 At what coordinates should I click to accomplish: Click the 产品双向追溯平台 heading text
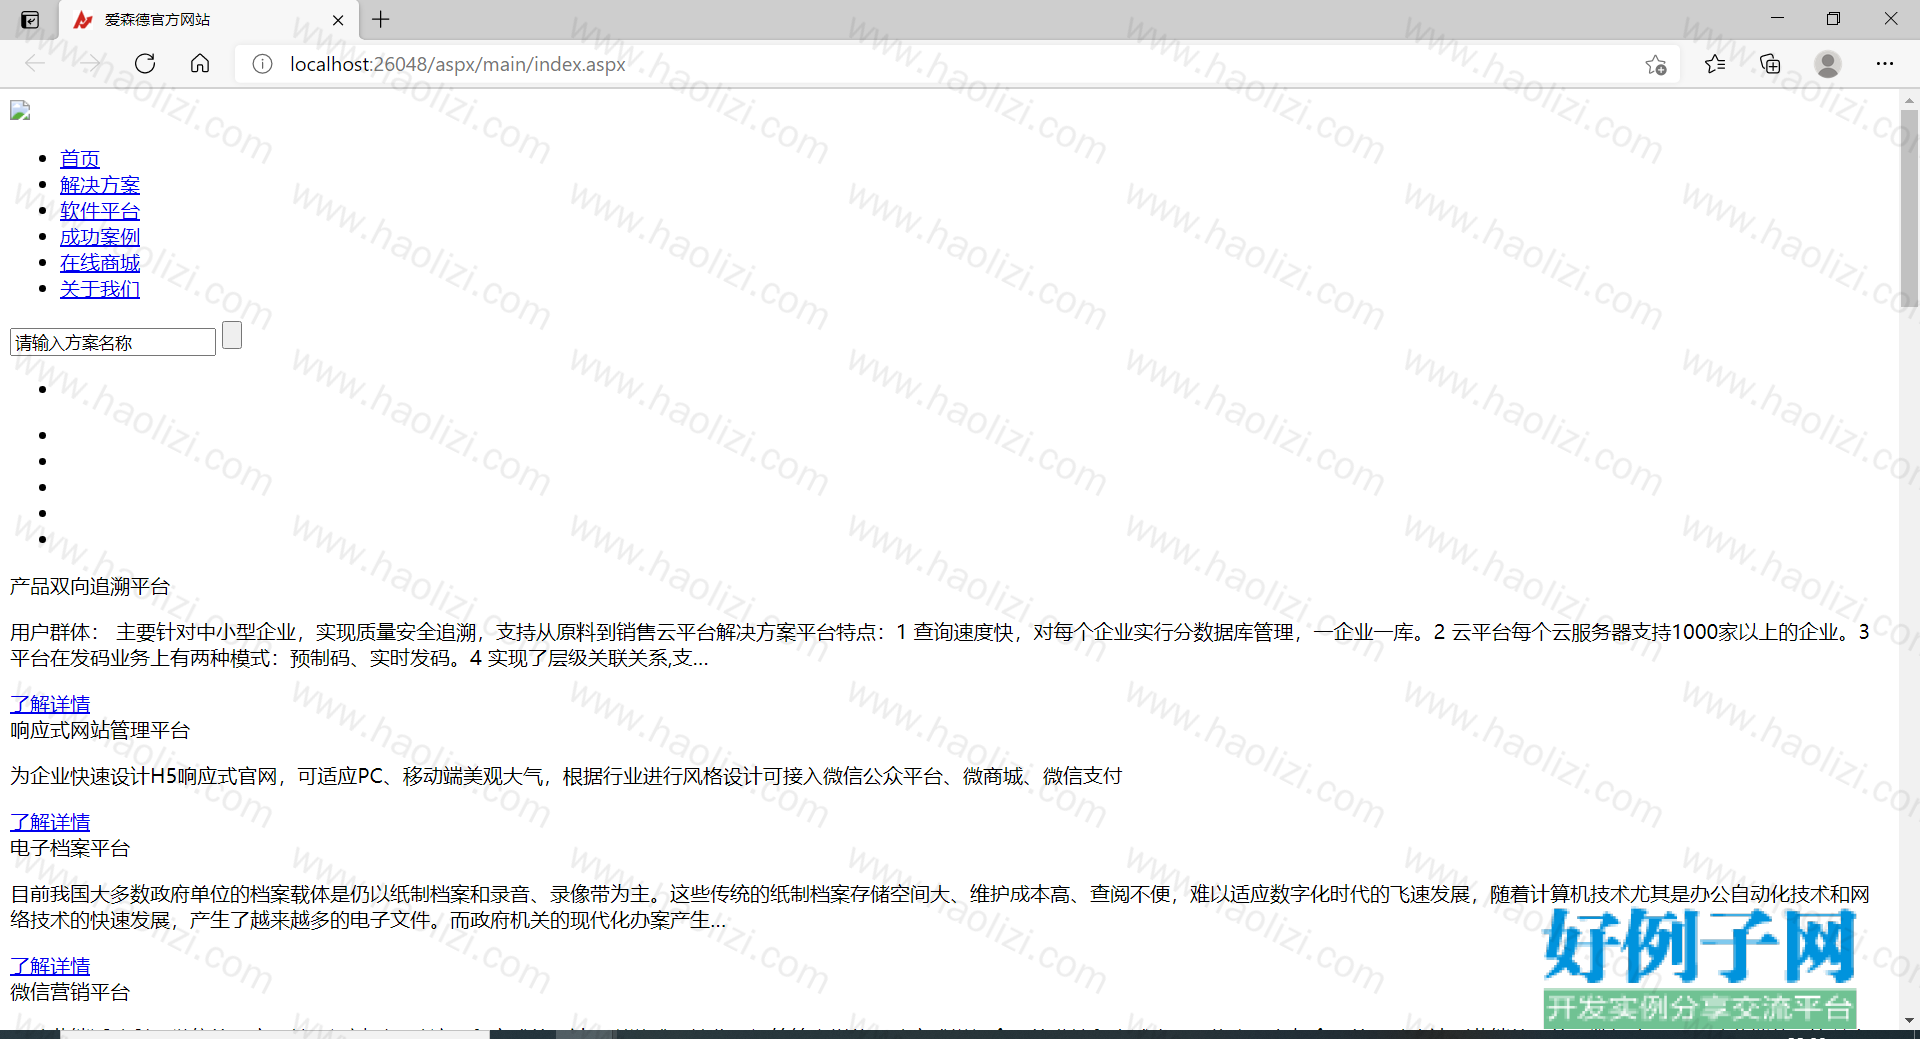[90, 587]
